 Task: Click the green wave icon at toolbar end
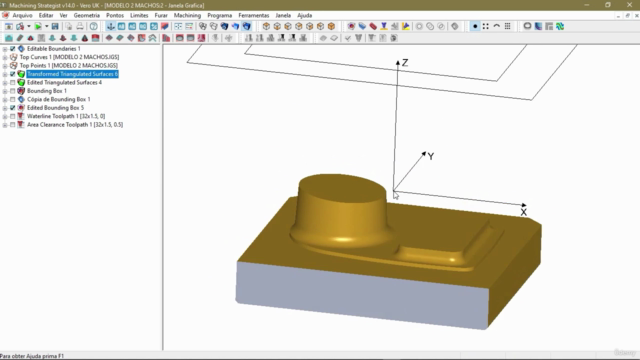coord(560,27)
